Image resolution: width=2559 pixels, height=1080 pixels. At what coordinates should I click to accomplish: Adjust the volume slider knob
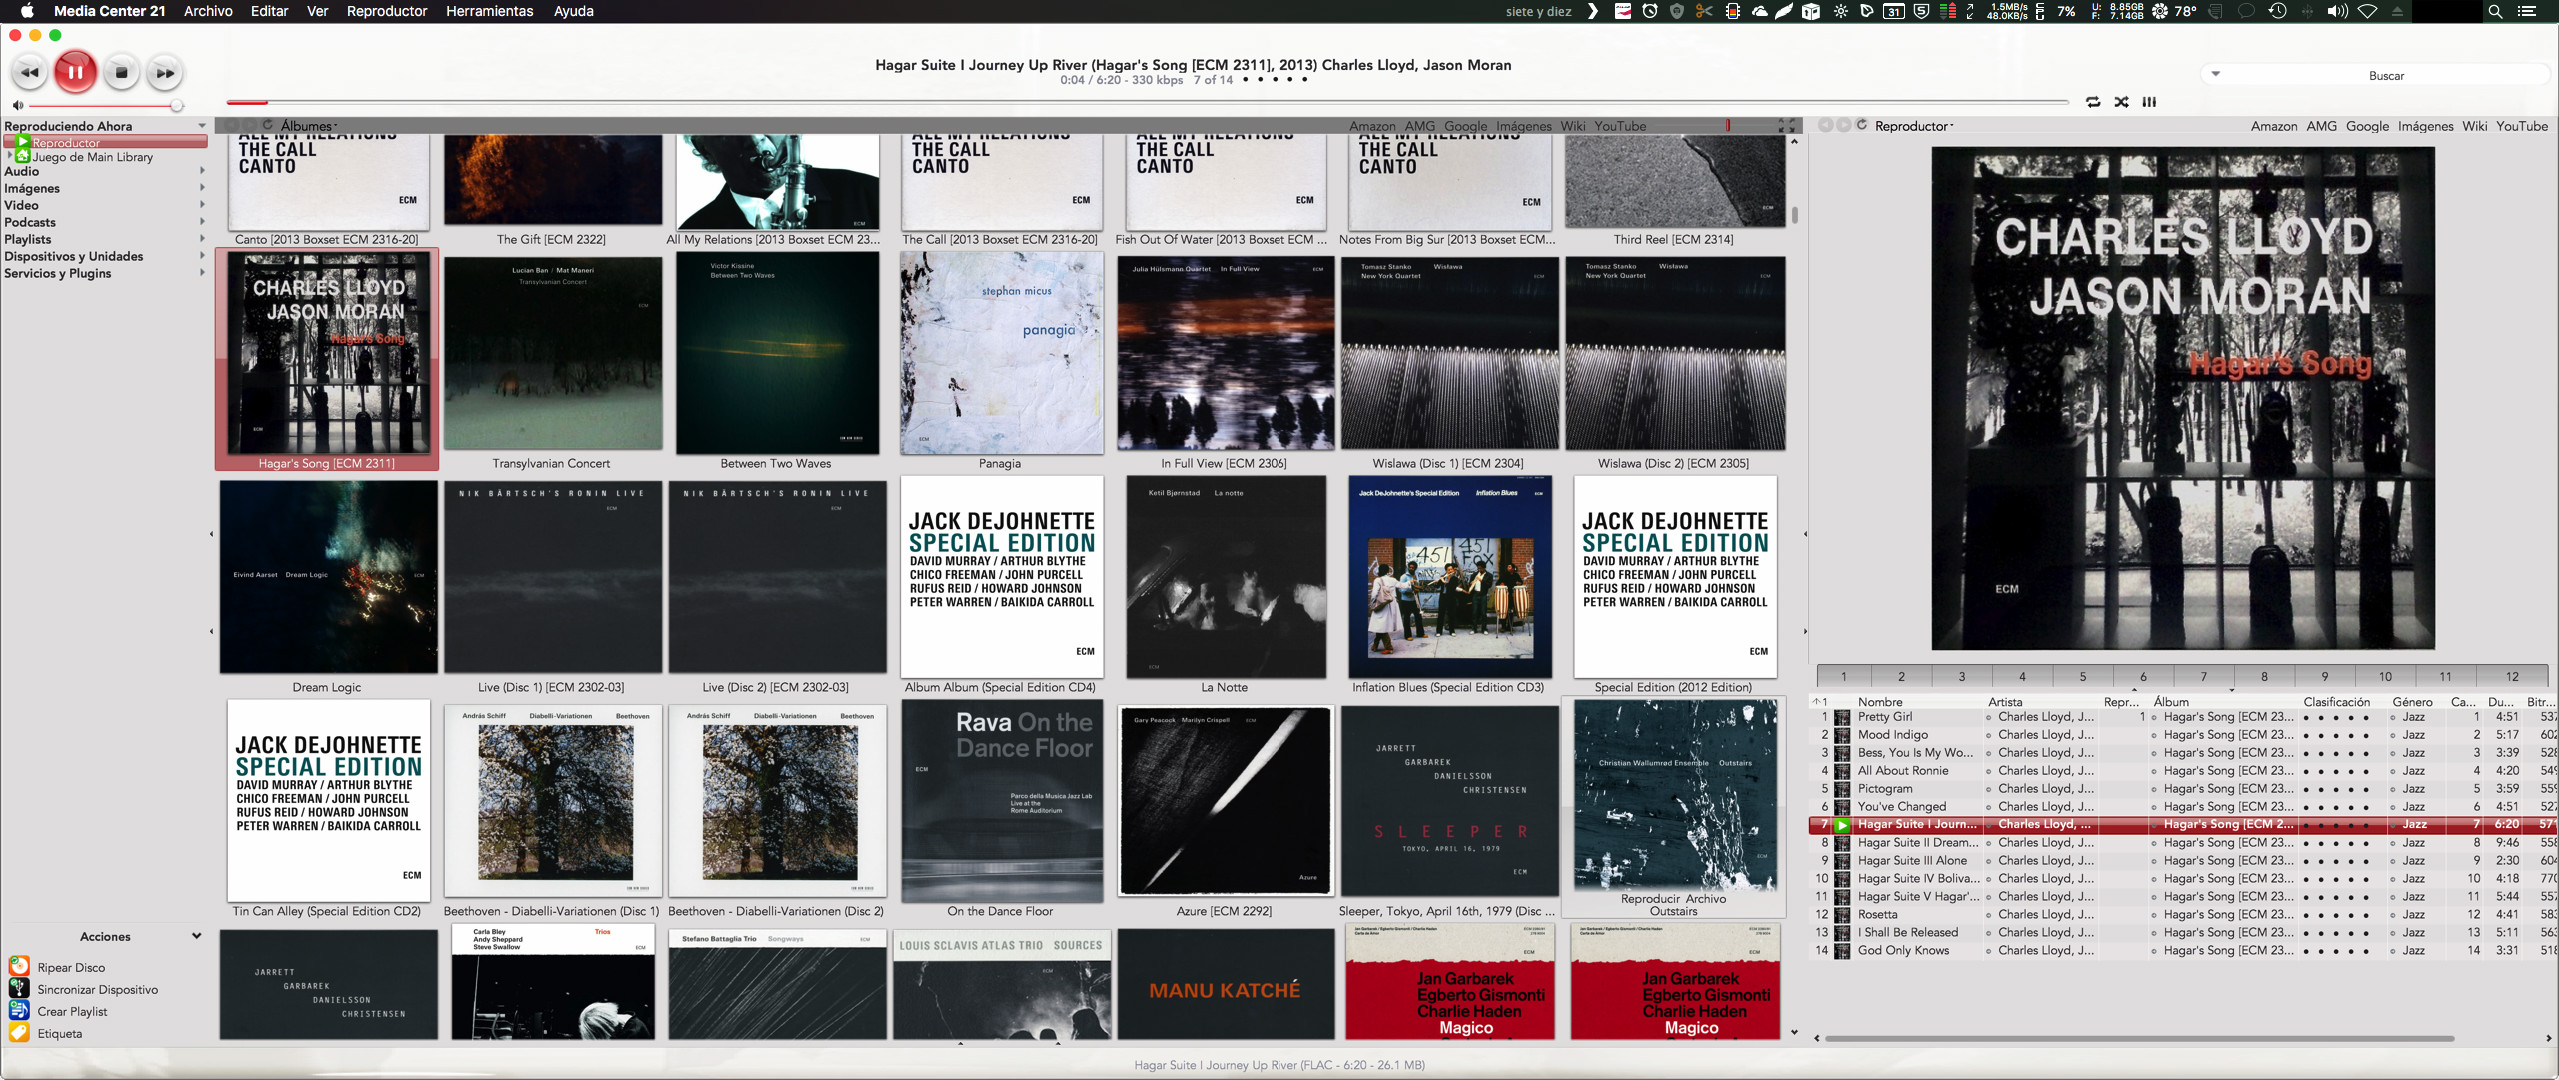pyautogui.click(x=176, y=105)
